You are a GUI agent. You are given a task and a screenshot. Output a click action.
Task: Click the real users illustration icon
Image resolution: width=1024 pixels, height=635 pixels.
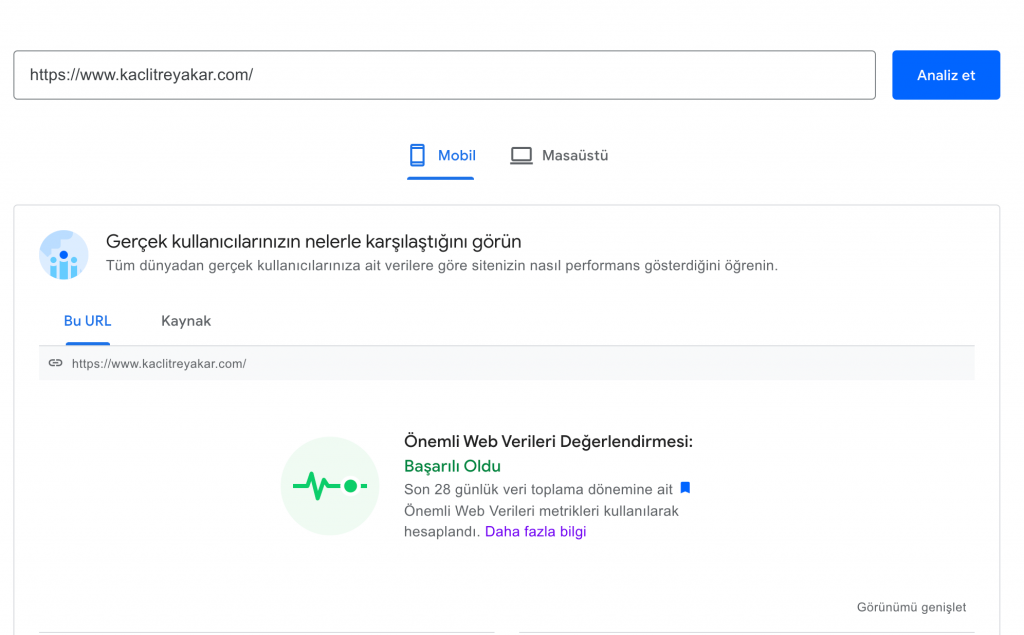coord(64,254)
